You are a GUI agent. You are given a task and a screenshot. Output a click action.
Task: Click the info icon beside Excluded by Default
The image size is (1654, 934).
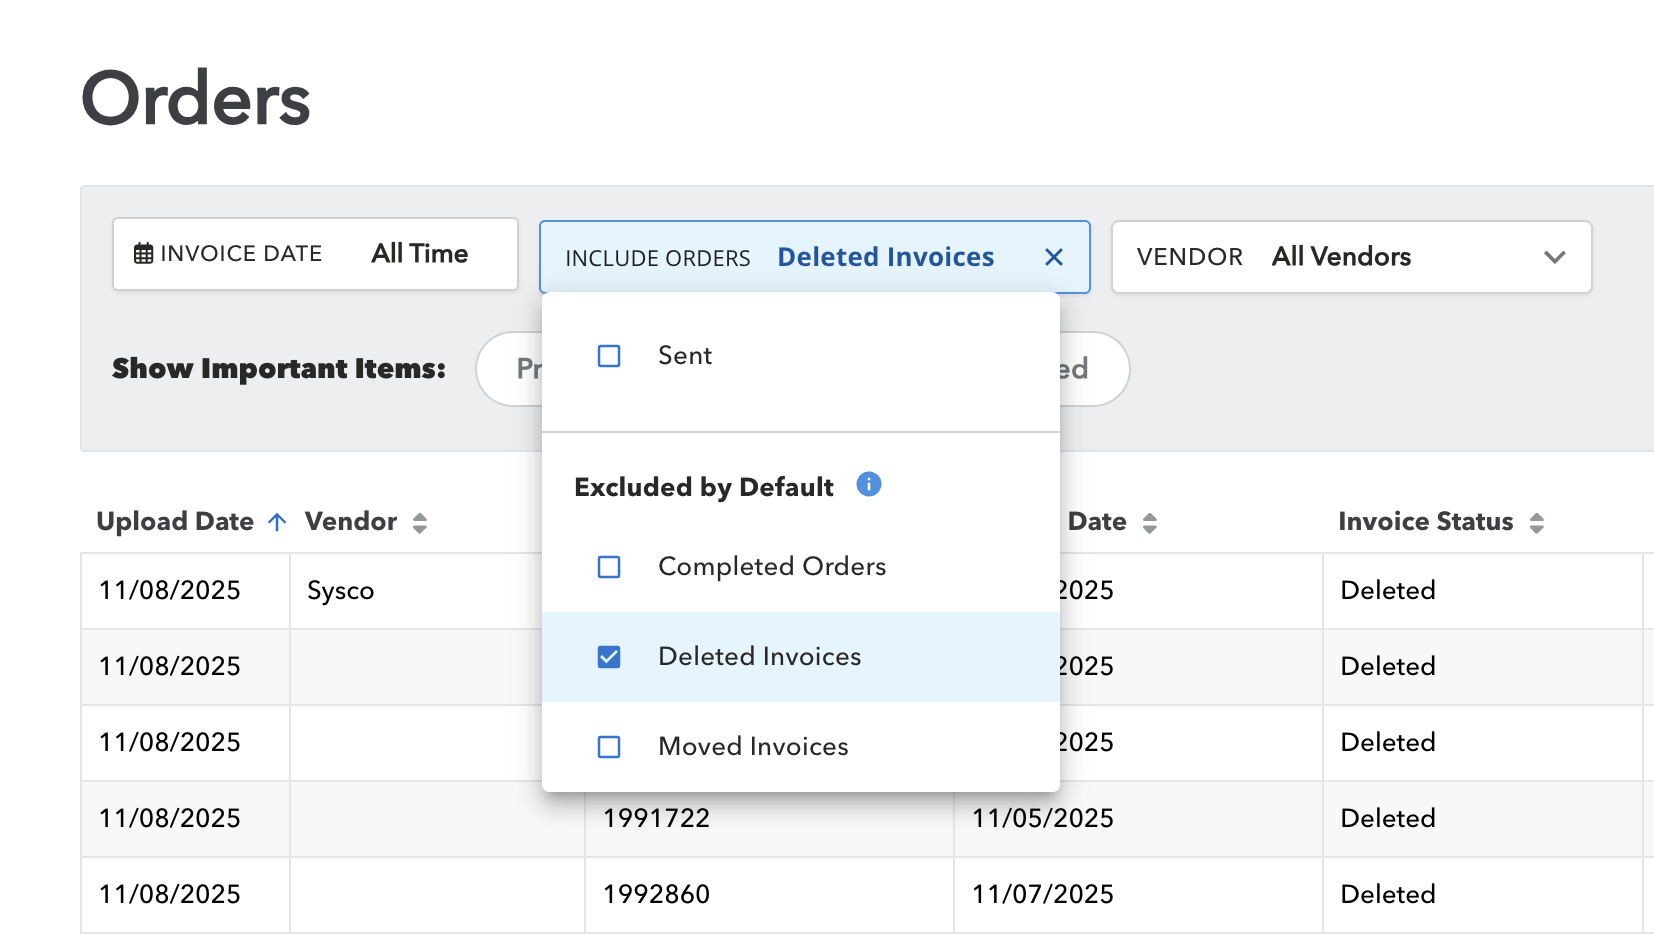coord(868,485)
